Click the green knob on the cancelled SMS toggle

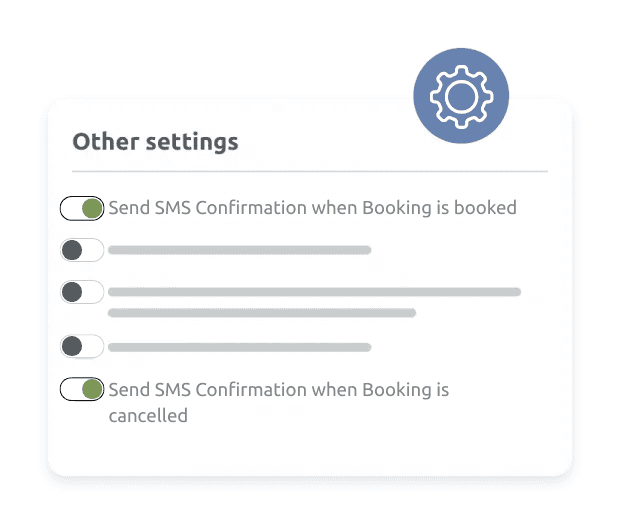pyautogui.click(x=92, y=389)
